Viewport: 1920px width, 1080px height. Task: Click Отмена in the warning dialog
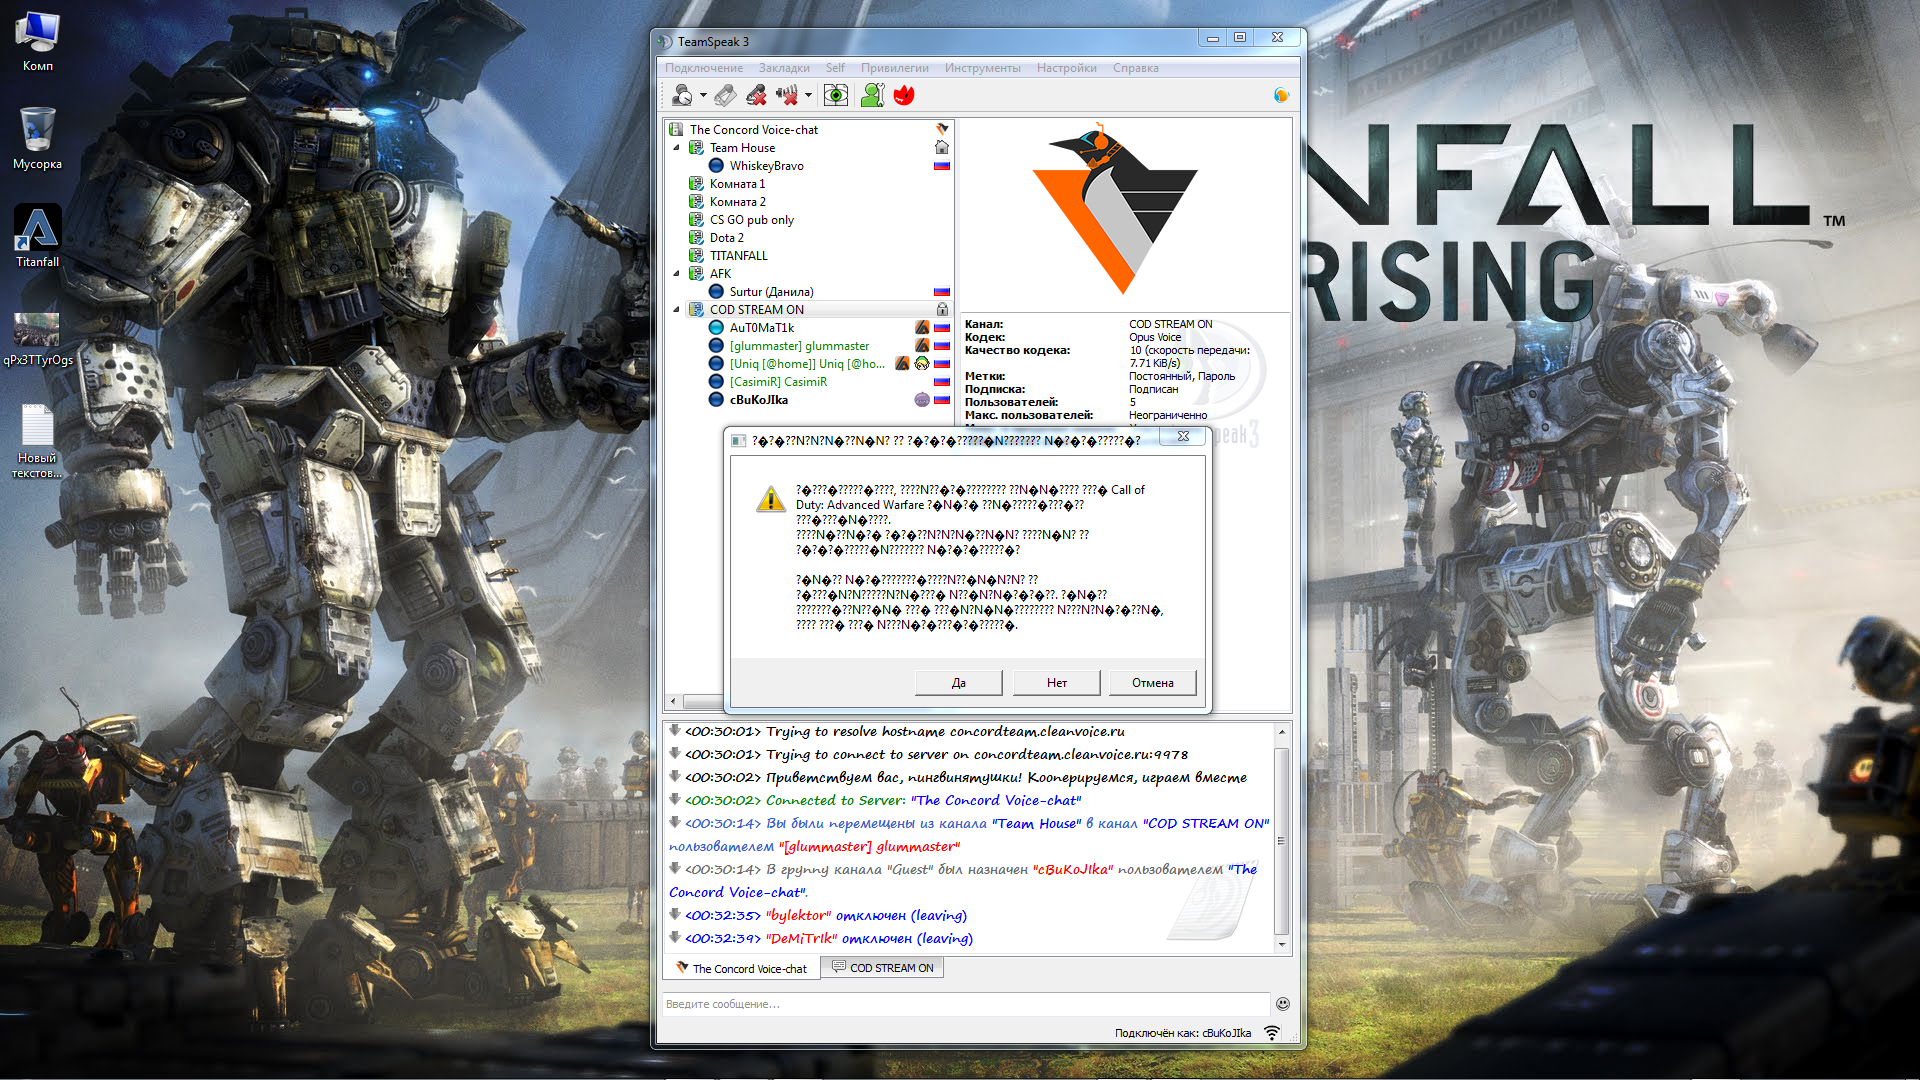1153,683
